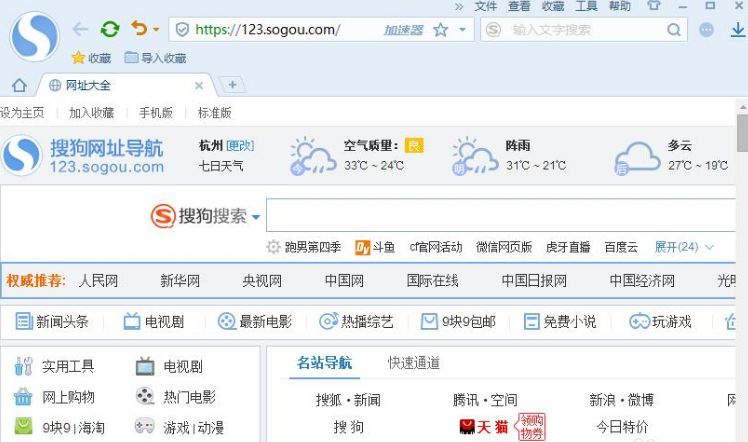The height and width of the screenshot is (442, 748).
Task: Click the 新闻头条 icon entry
Action: point(52,321)
